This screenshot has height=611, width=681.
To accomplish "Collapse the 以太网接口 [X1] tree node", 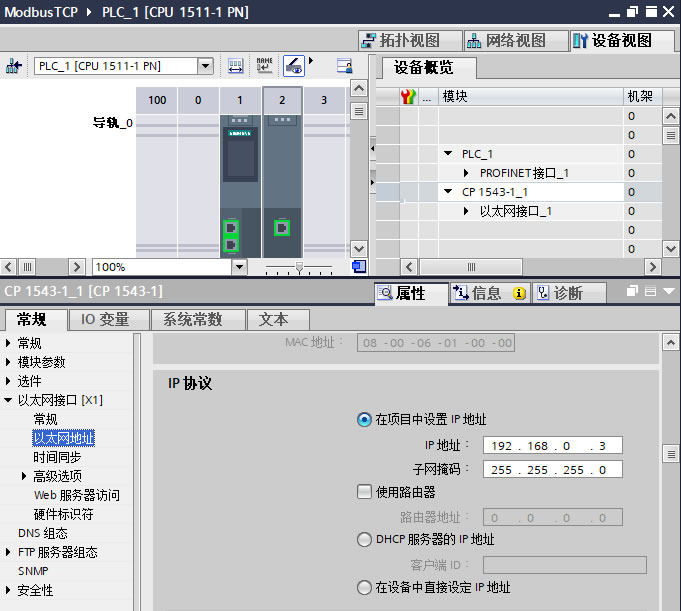I will [x=8, y=400].
